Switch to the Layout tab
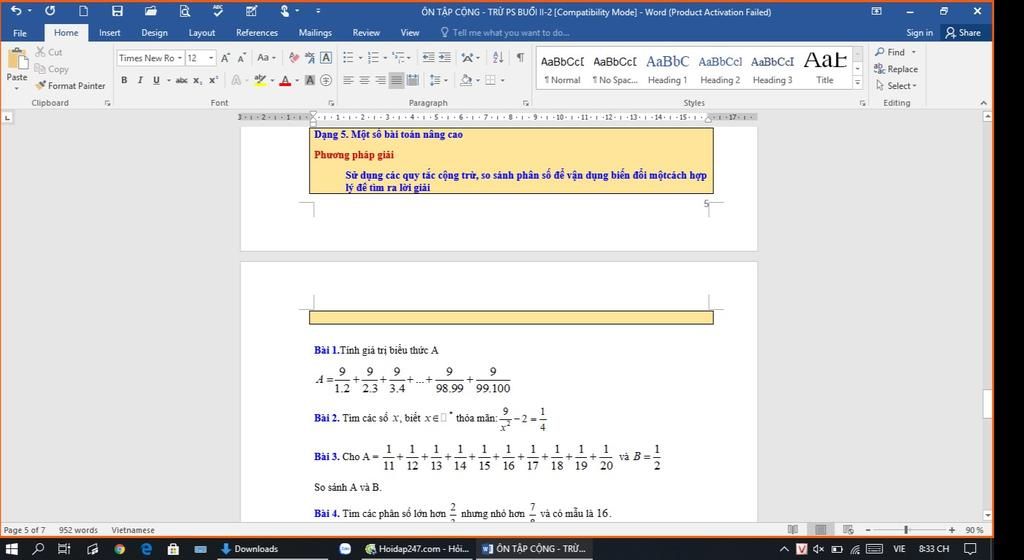Screen dimensions: 1024x560 click(x=202, y=33)
